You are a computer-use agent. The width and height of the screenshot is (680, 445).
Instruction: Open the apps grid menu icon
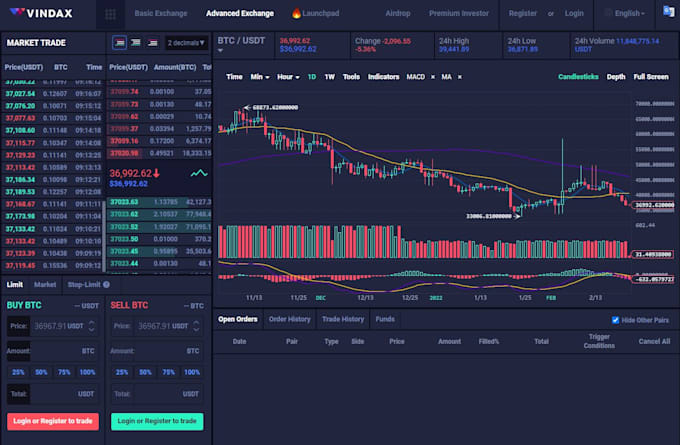pos(110,14)
